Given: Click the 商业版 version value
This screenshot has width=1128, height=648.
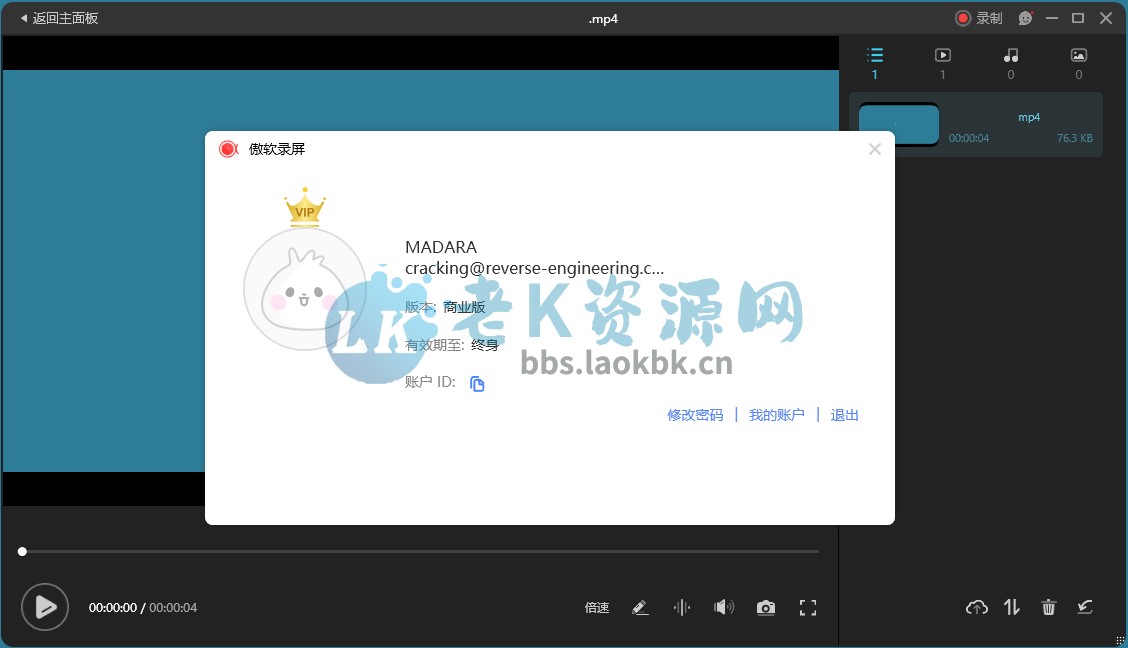Looking at the screenshot, I should [x=464, y=307].
